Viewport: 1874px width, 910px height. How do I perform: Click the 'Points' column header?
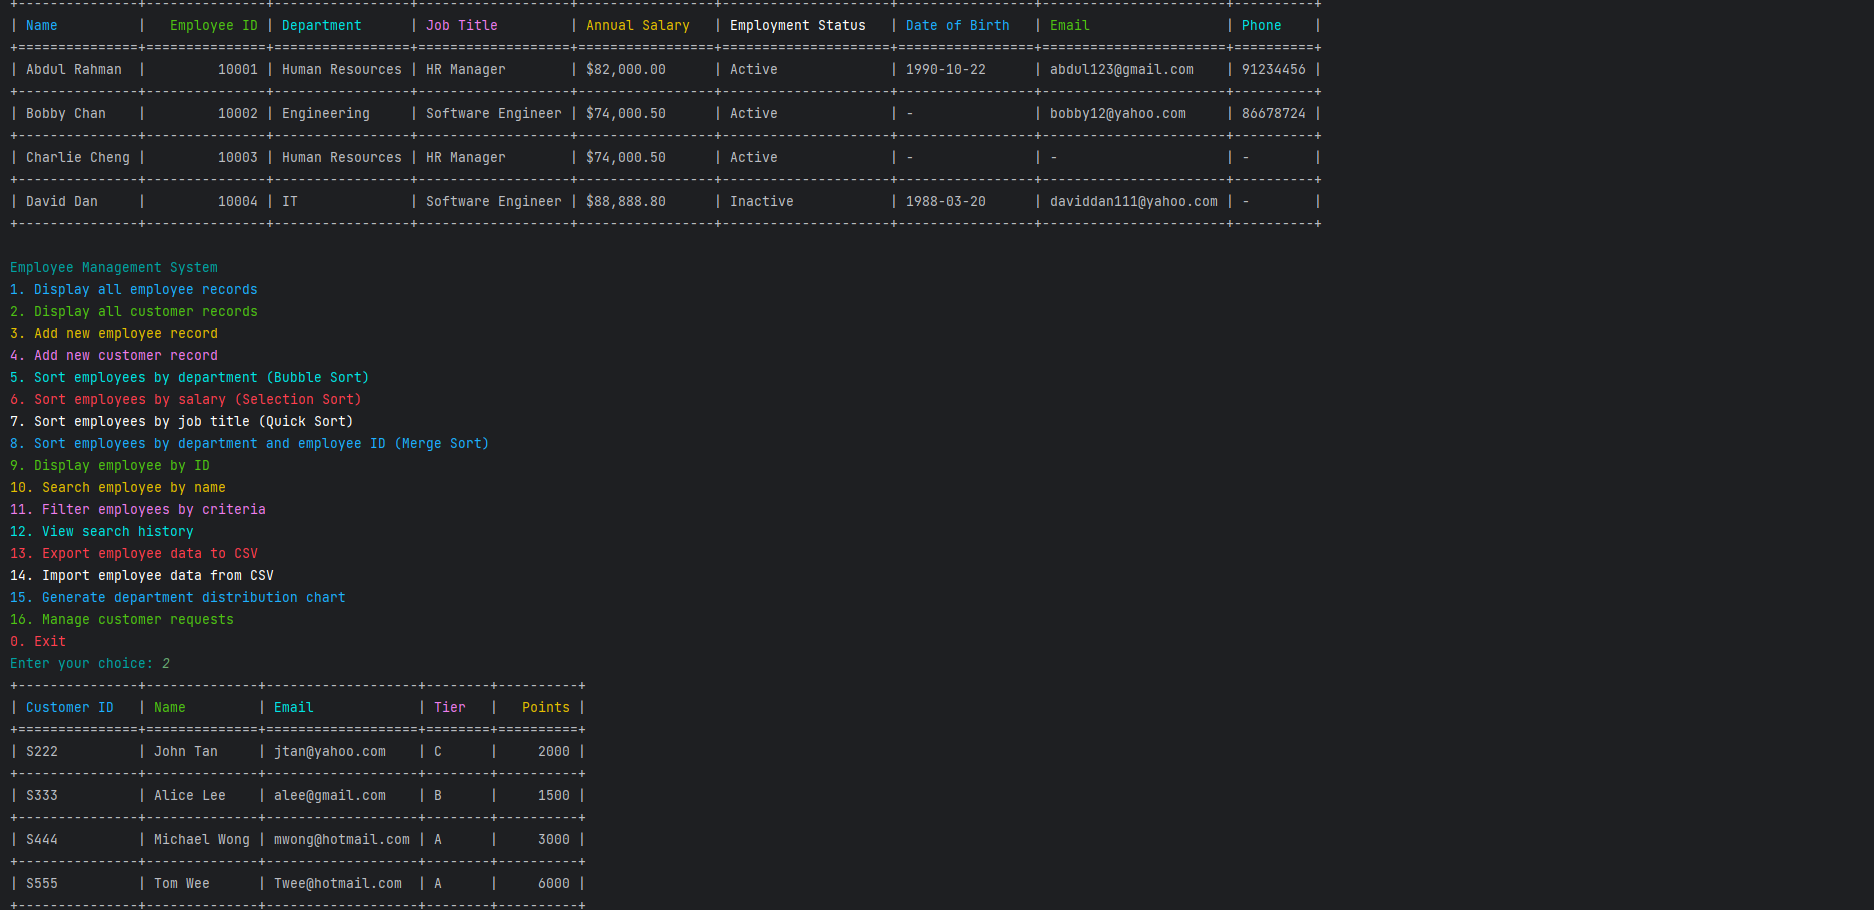(x=546, y=707)
